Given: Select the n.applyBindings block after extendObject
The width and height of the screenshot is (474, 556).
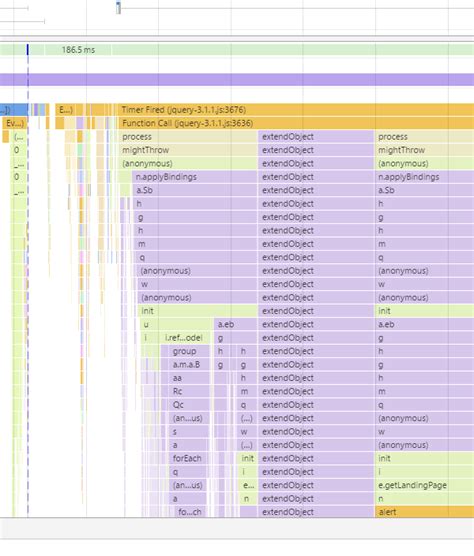Looking at the screenshot, I should [x=425, y=177].
